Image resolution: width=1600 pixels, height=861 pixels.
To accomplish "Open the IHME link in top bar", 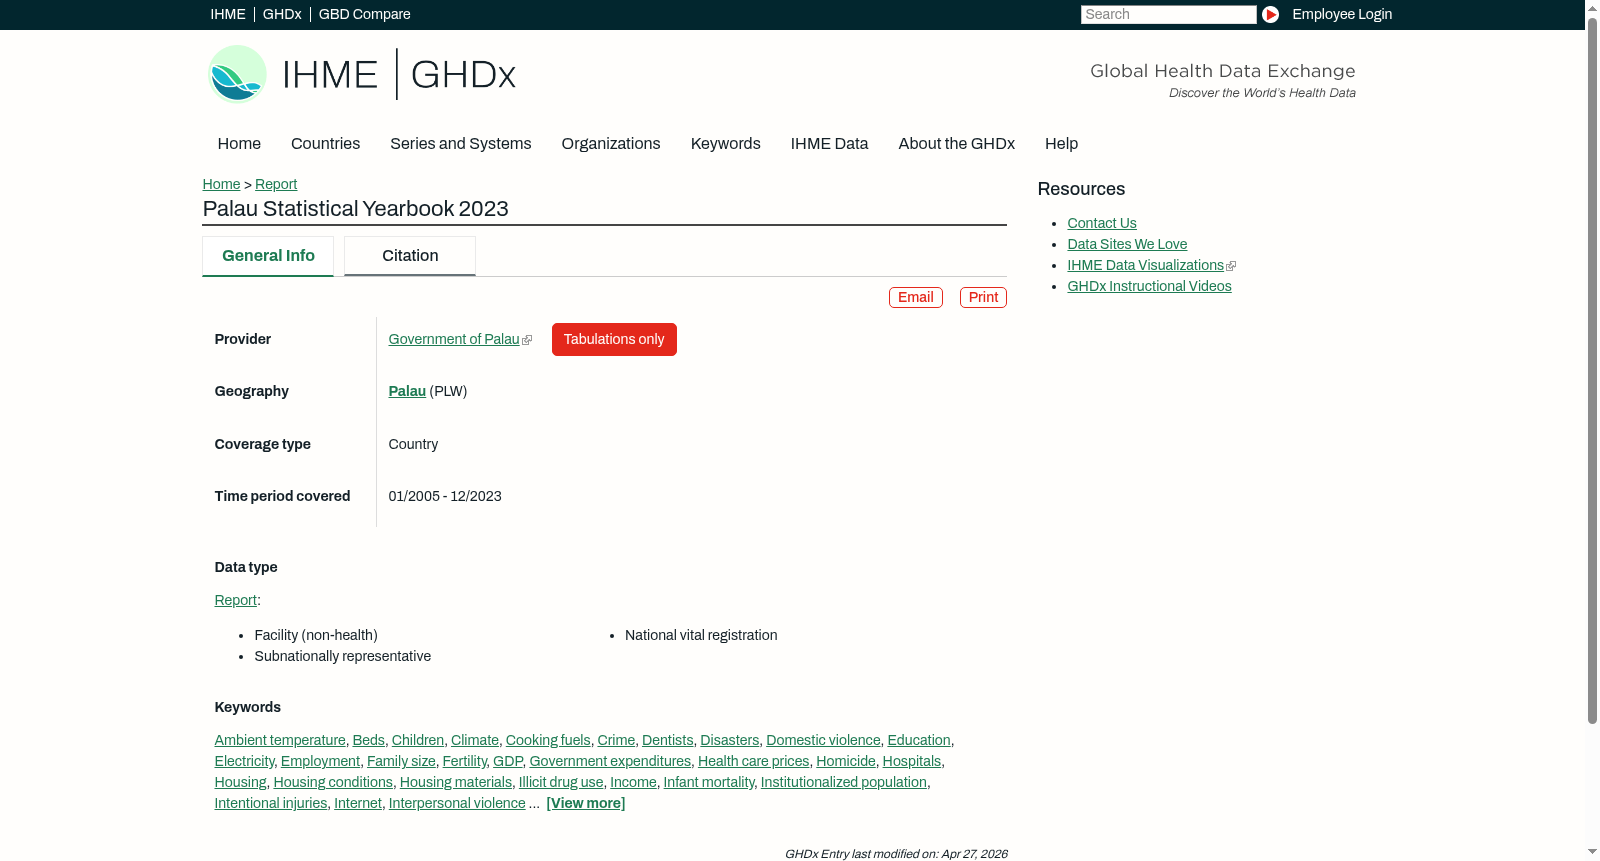I will (x=228, y=14).
